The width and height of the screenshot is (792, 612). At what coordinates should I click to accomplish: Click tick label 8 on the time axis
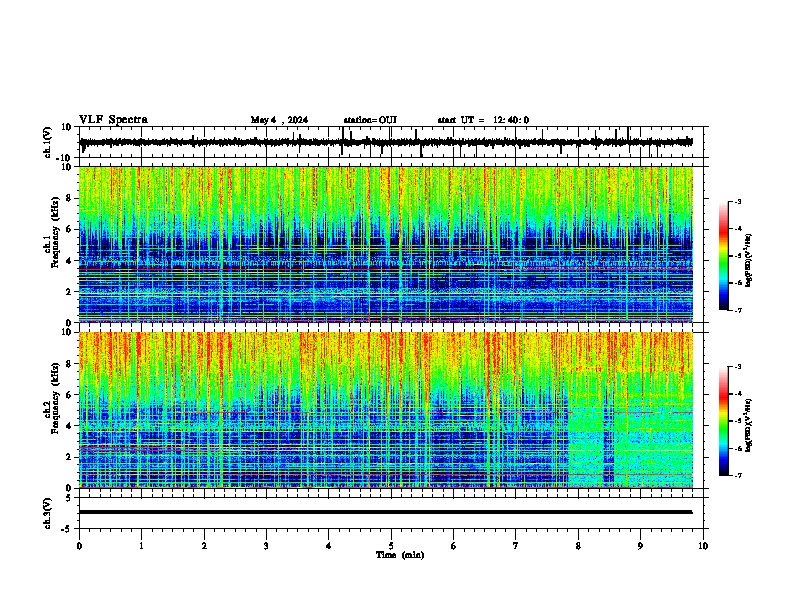[578, 546]
